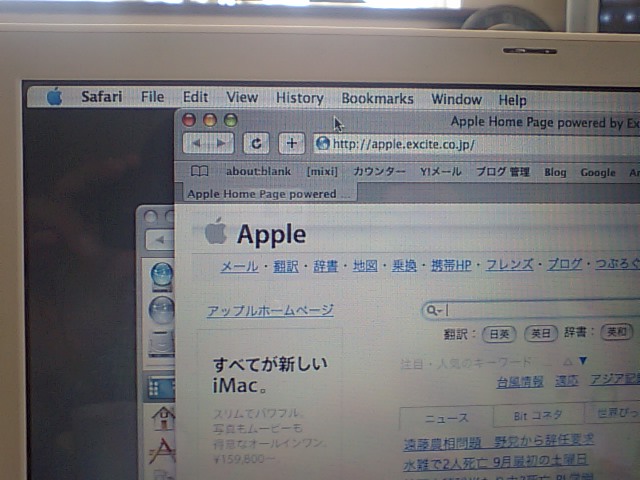Open the フレンズ link
Screen dimensions: 640x480
(509, 265)
